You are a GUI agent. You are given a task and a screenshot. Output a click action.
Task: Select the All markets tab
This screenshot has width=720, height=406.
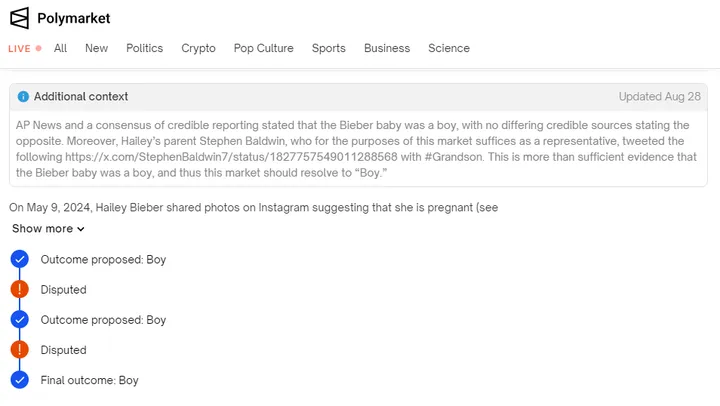pos(61,48)
